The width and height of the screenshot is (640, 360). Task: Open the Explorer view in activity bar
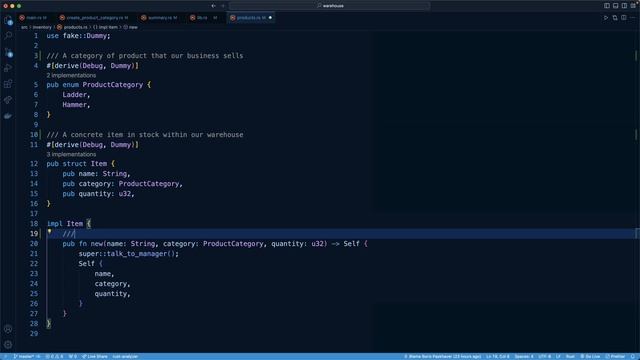point(8,20)
